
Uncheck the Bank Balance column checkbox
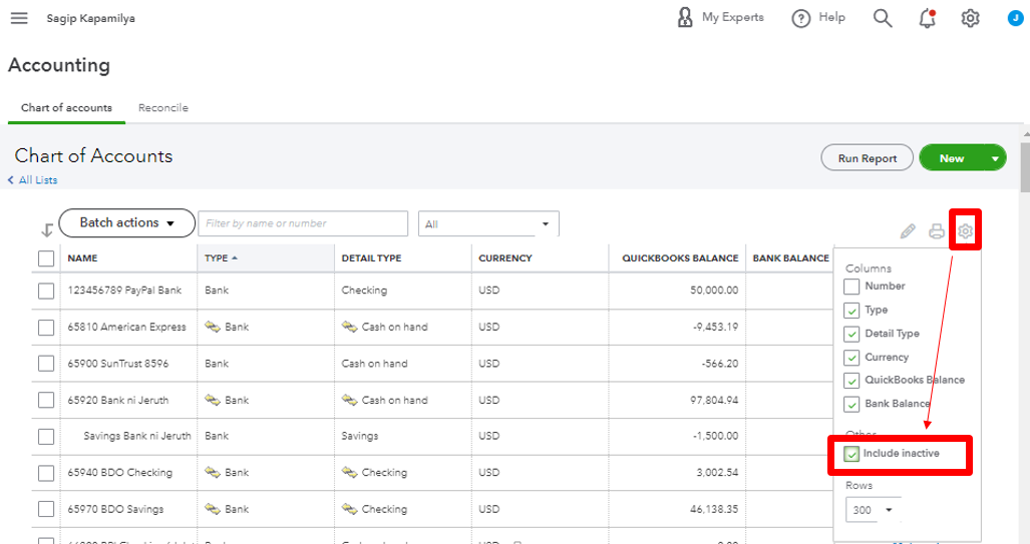click(x=852, y=405)
